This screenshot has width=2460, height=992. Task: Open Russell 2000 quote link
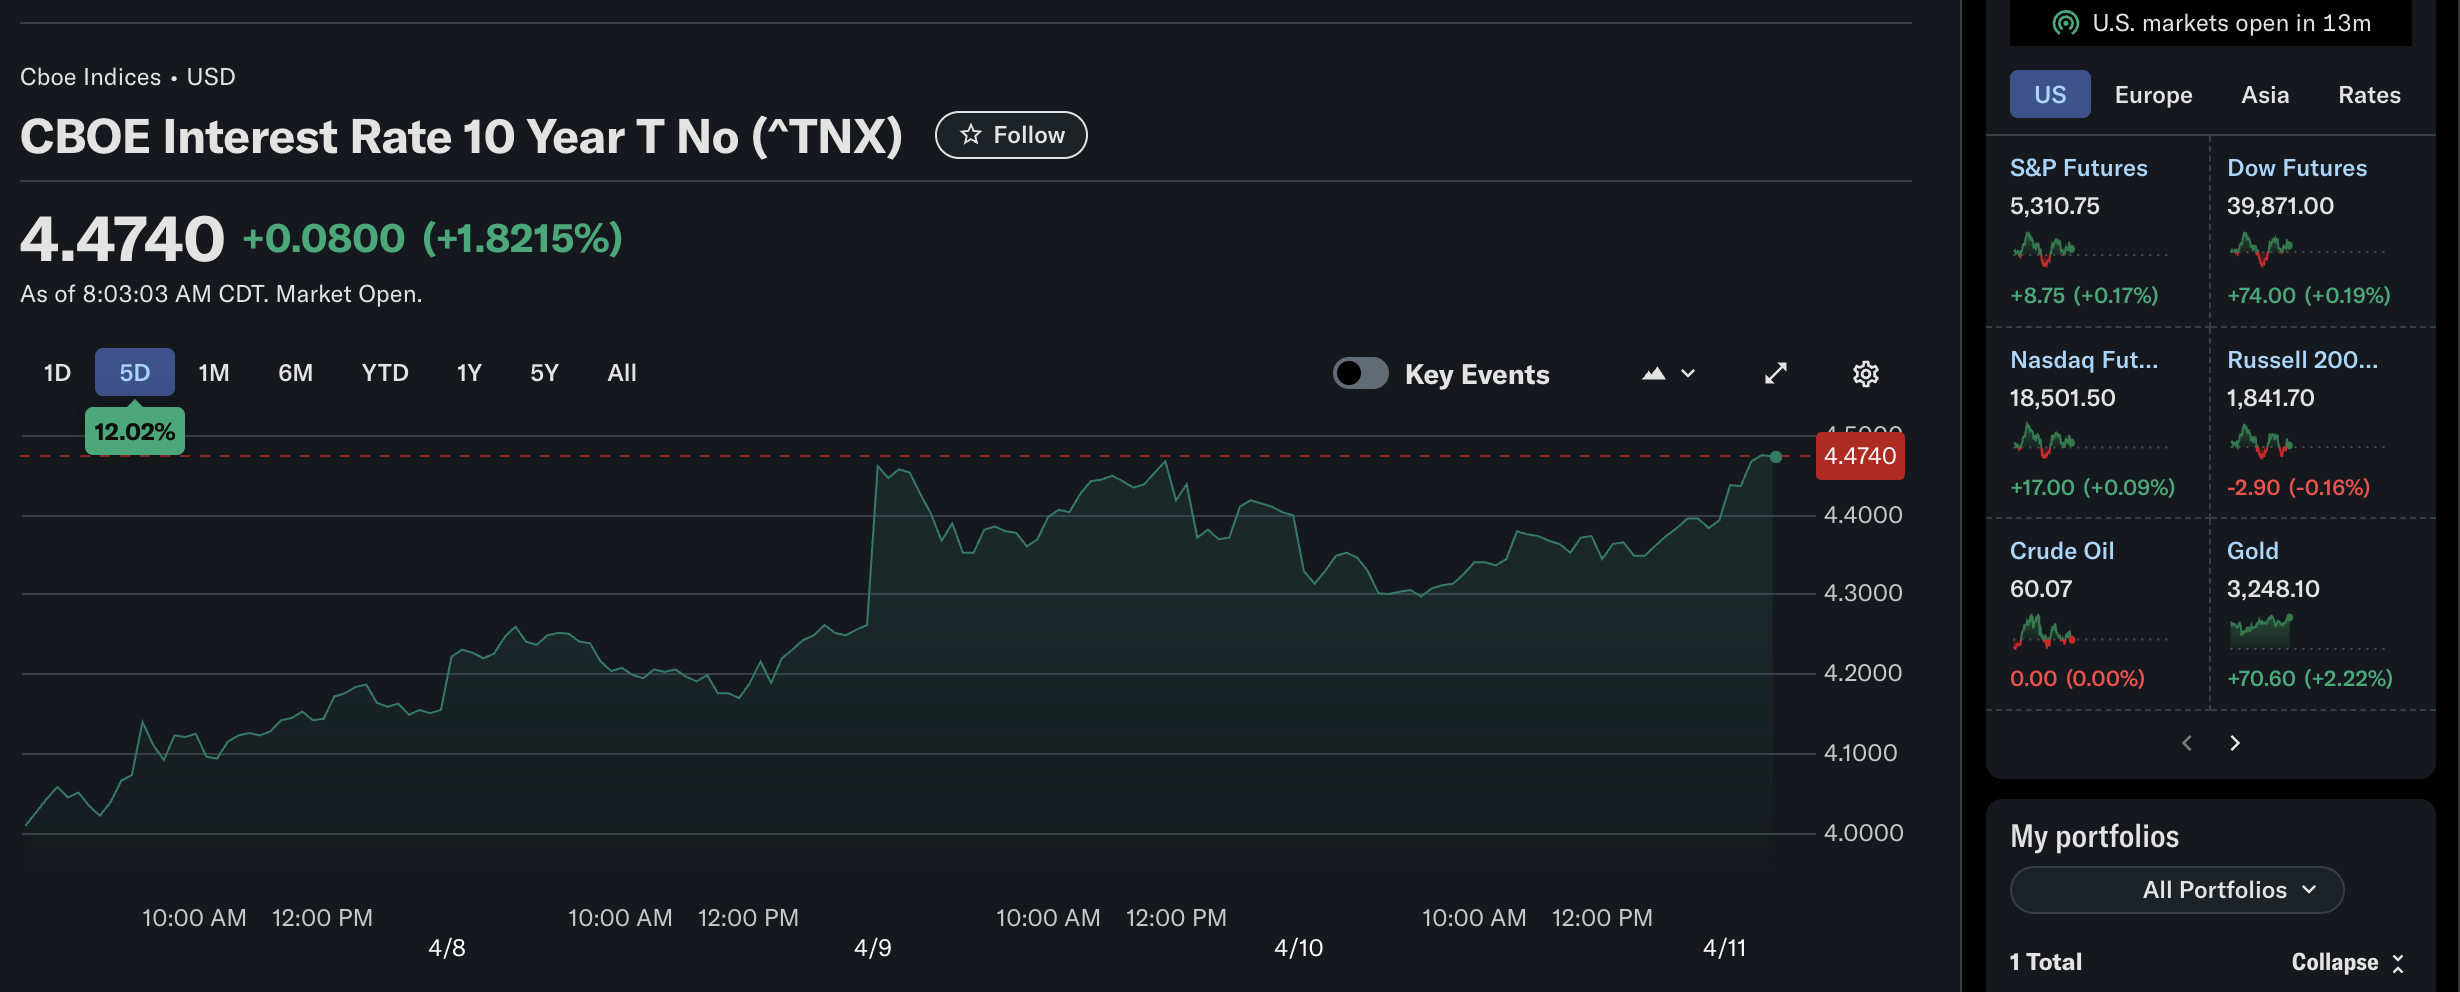pyautogui.click(x=2302, y=360)
